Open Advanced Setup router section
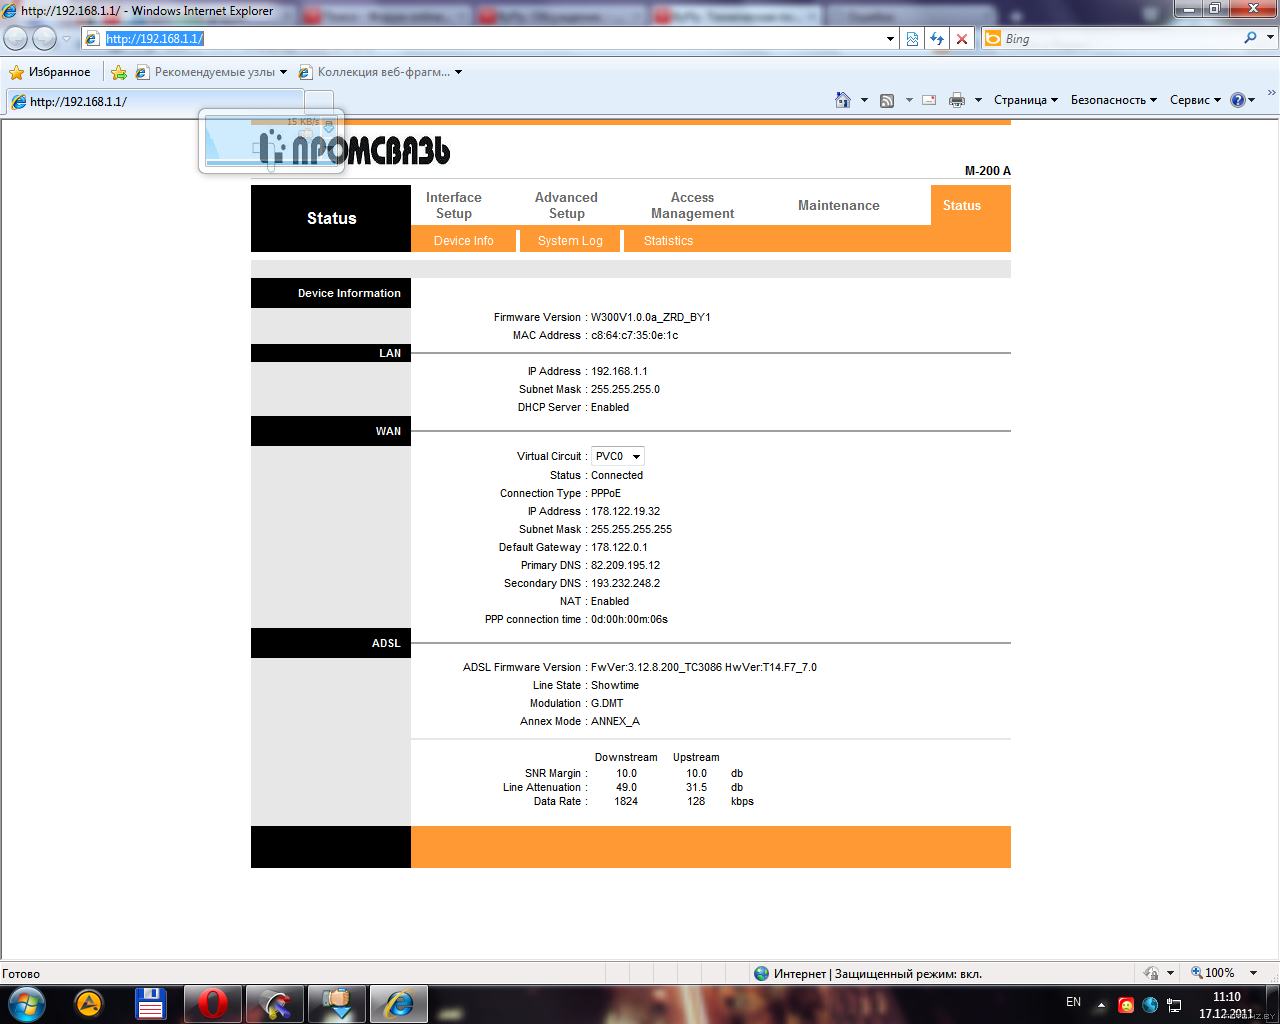Screen dimensions: 1280x1024 point(566,205)
